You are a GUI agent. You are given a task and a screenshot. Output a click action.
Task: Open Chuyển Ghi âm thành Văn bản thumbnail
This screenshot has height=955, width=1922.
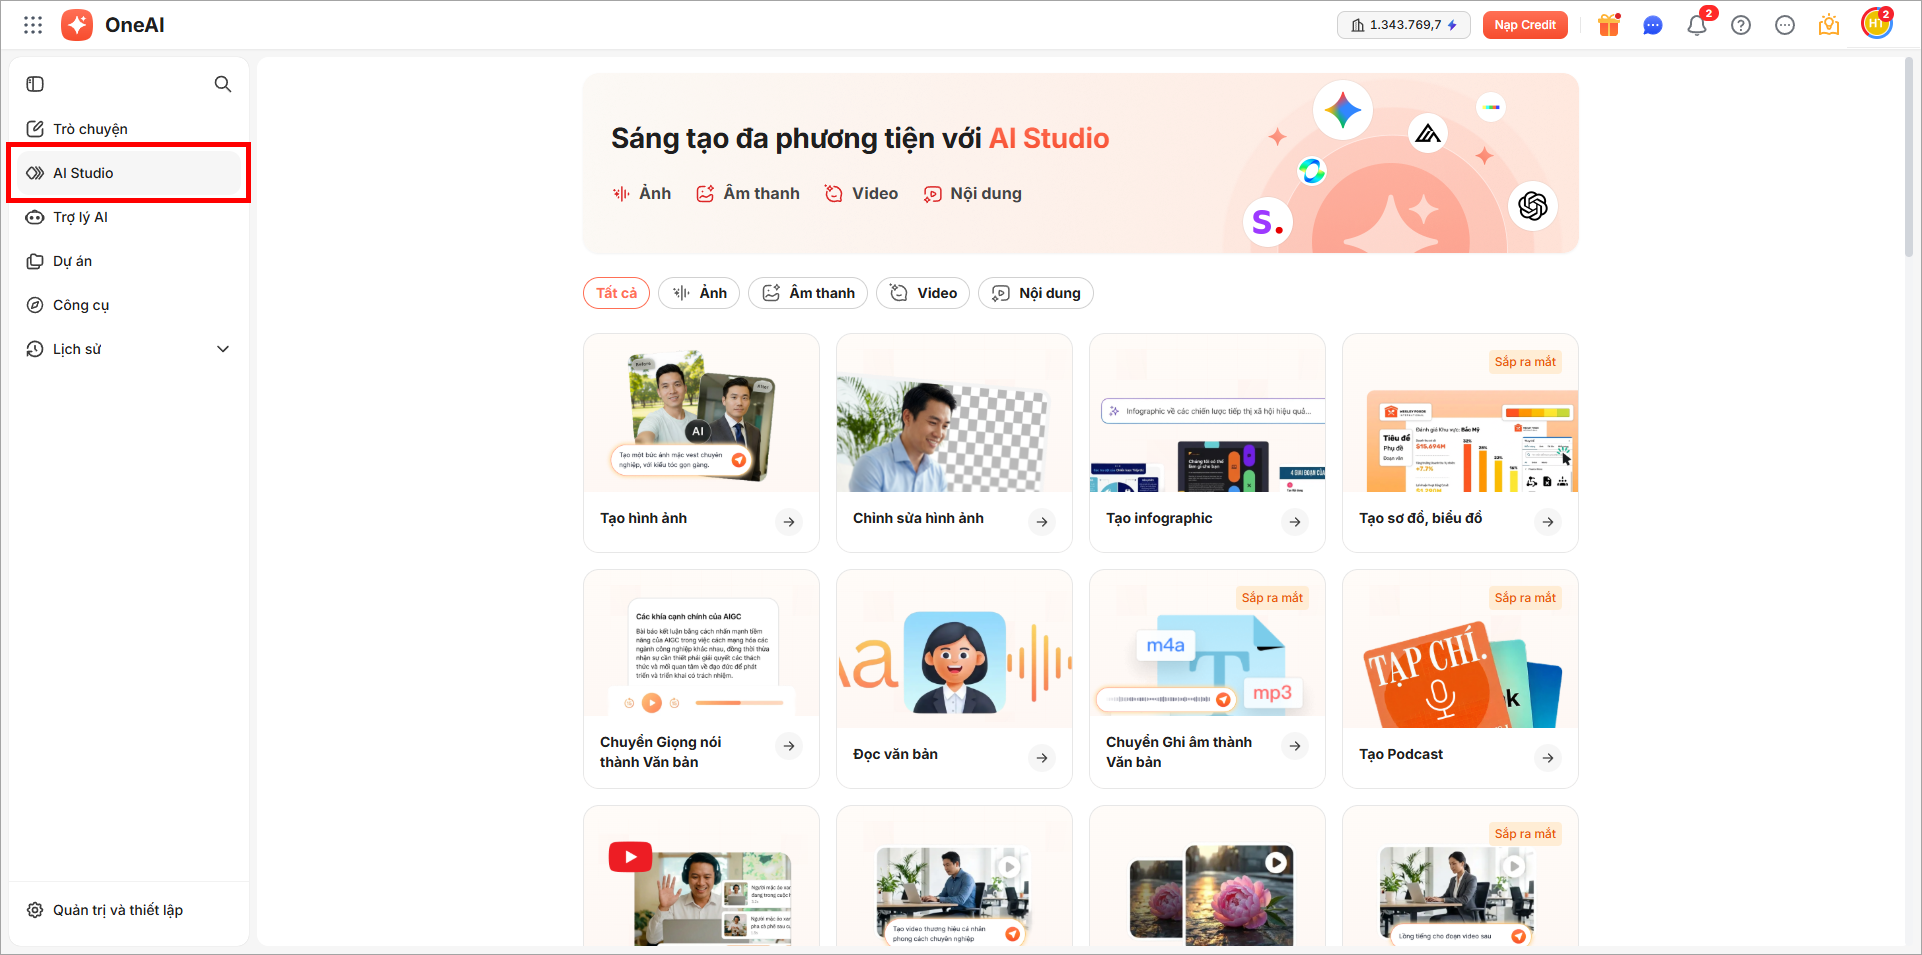1207,643
